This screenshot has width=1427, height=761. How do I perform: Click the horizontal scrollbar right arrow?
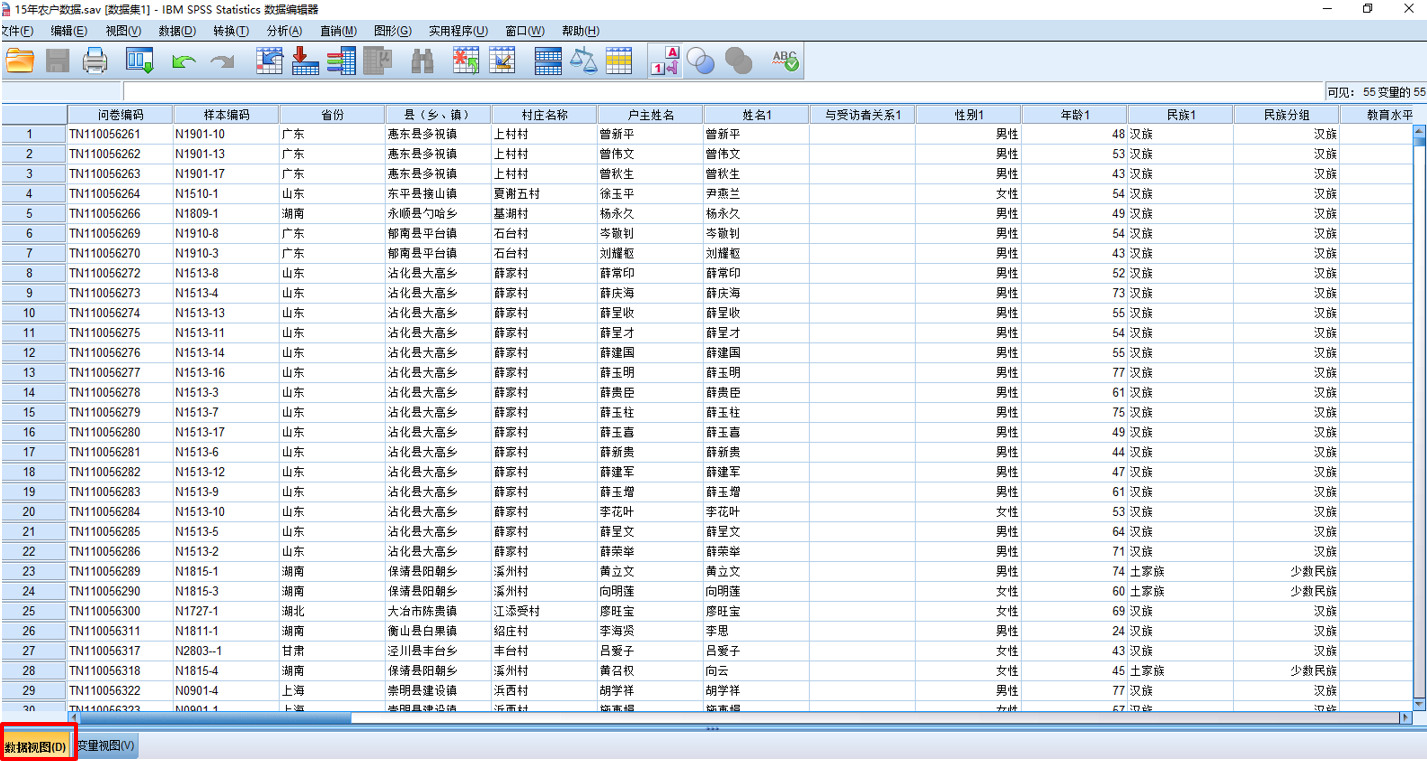click(x=1406, y=717)
